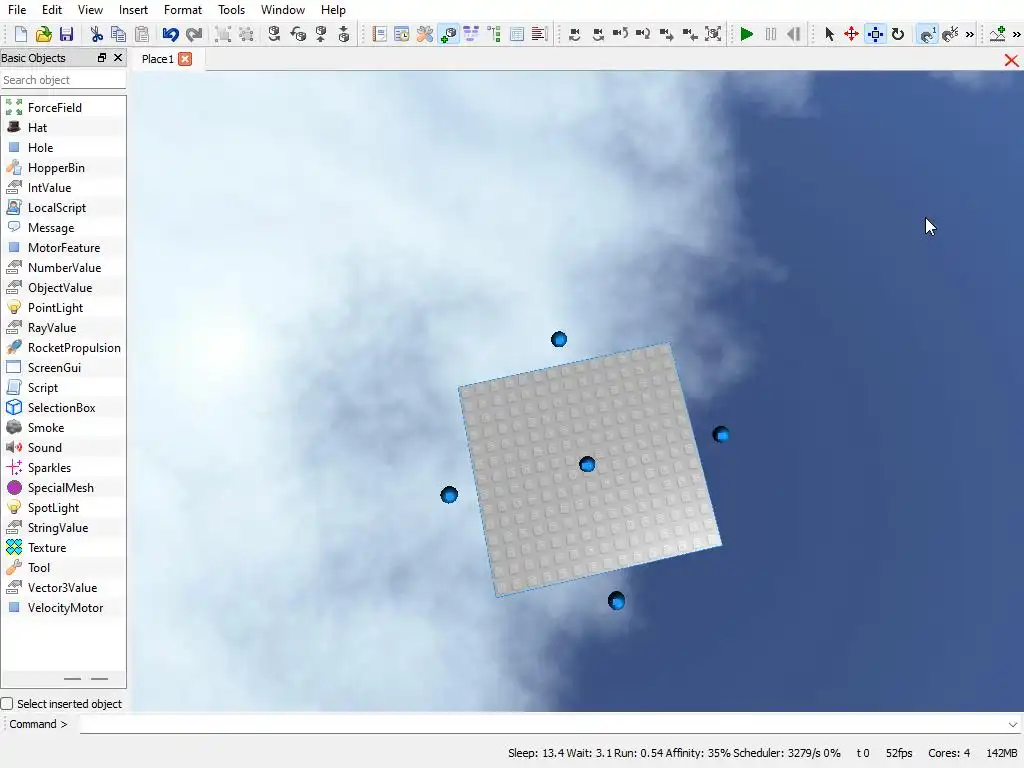The image size is (1024, 768).
Task: Expand the grid toolbar overflow chevron
Action: click(970, 35)
